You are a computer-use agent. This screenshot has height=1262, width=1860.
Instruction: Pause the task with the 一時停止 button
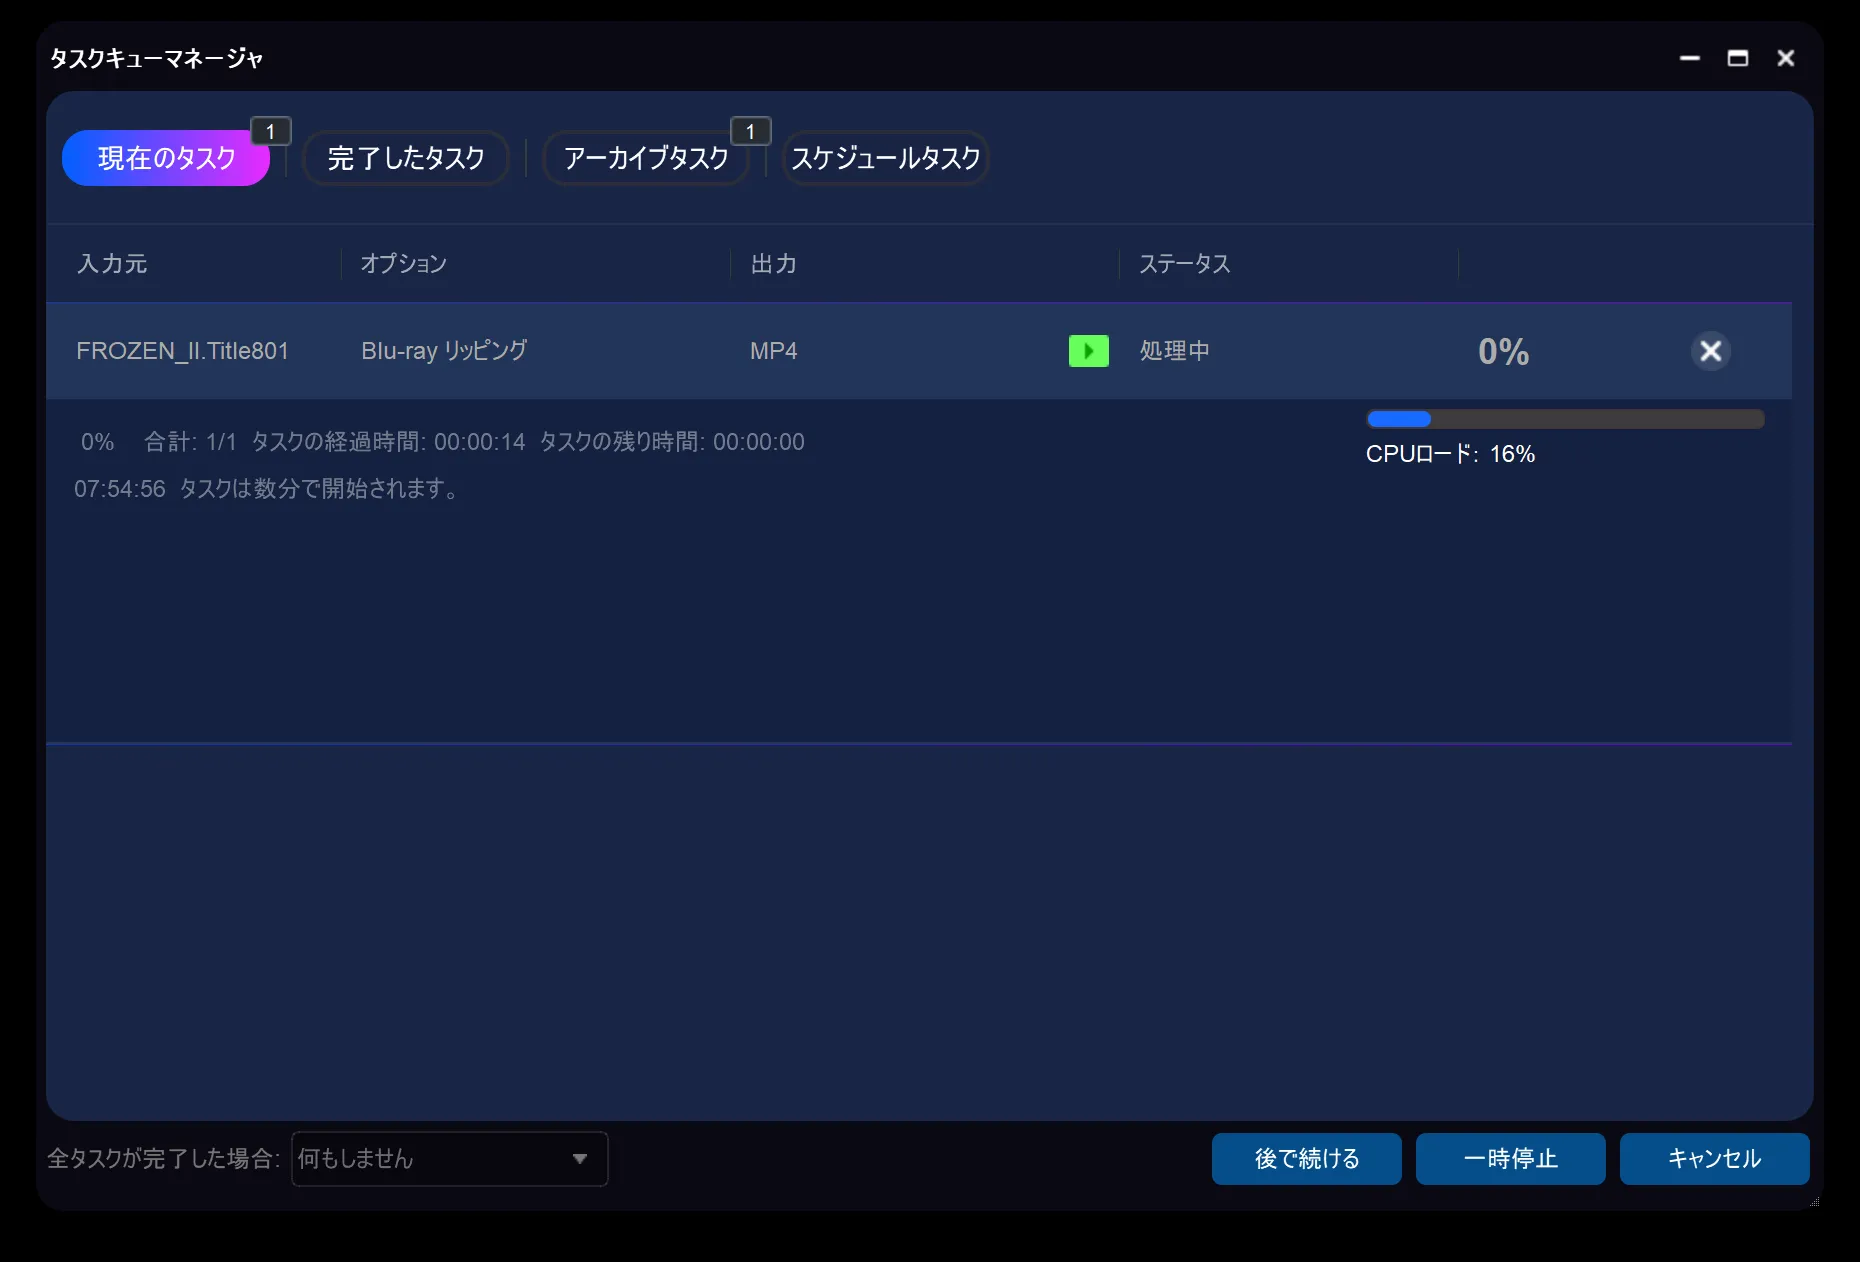pos(1510,1159)
